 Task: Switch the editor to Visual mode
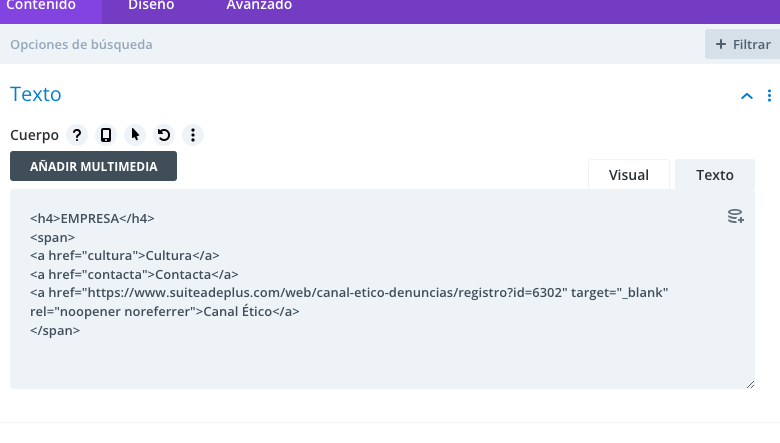(x=629, y=174)
